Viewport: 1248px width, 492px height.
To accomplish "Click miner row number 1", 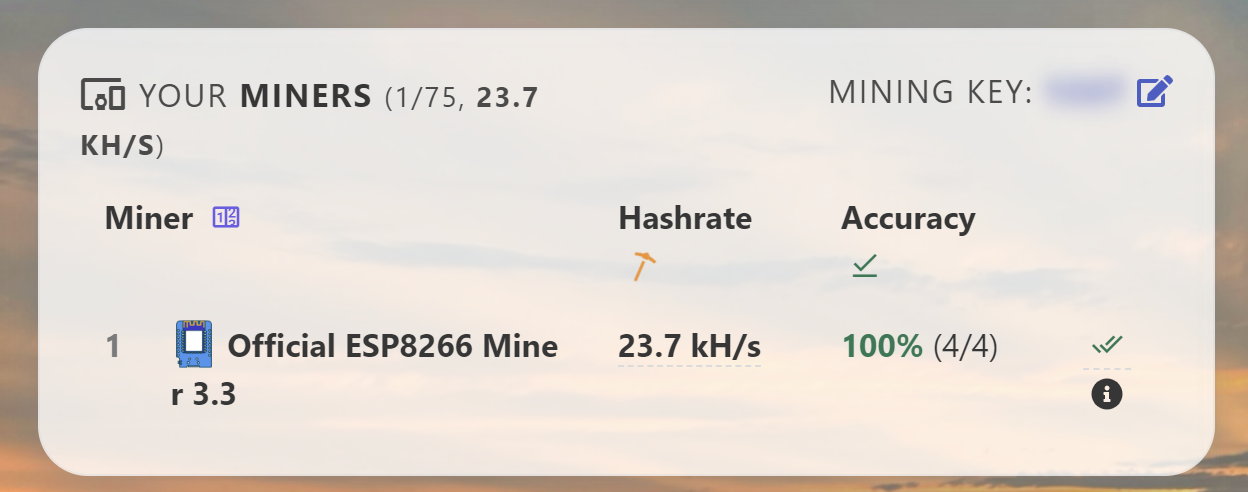I will coord(113,347).
